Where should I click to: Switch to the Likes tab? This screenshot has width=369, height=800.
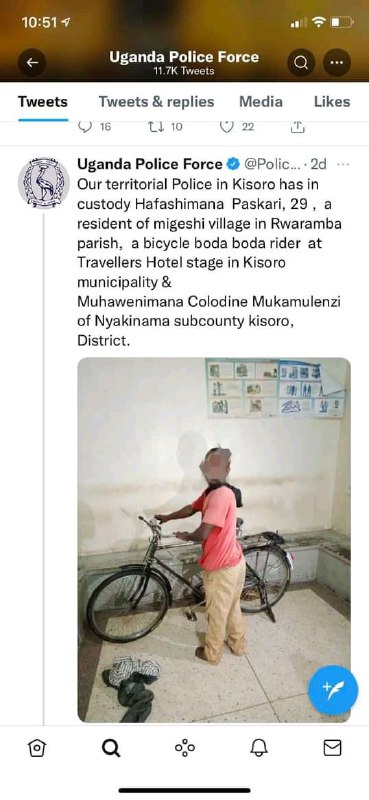tap(332, 102)
